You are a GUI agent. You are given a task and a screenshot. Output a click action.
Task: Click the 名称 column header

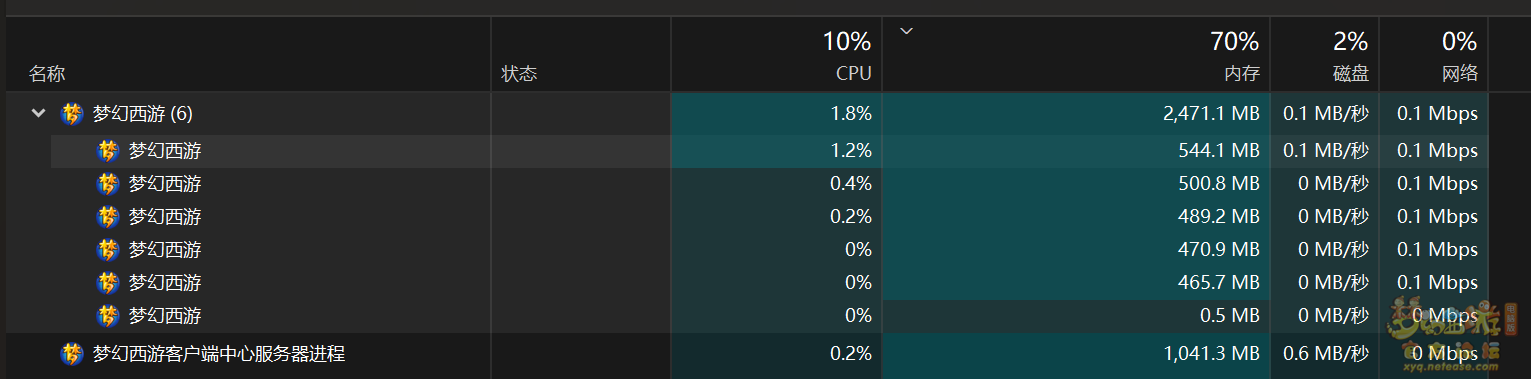click(x=47, y=74)
